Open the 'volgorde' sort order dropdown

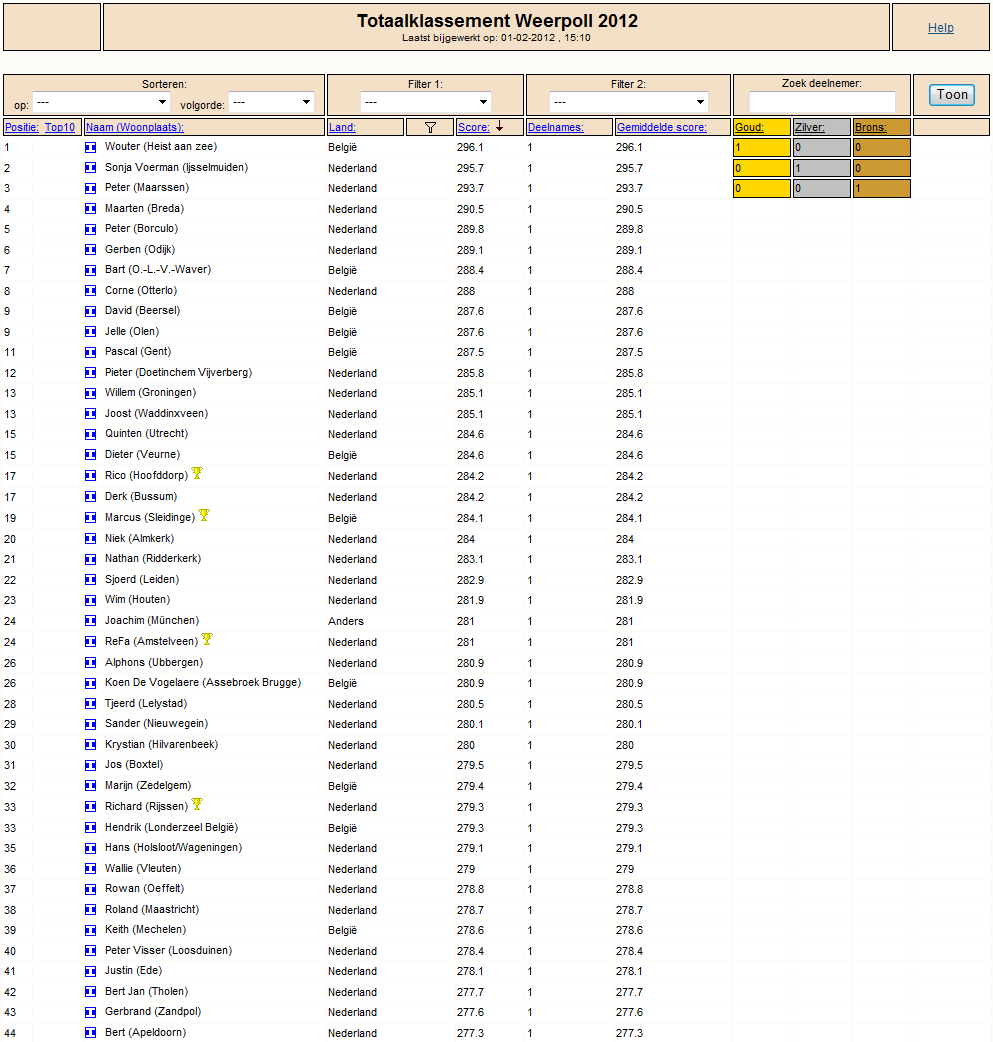tap(271, 102)
